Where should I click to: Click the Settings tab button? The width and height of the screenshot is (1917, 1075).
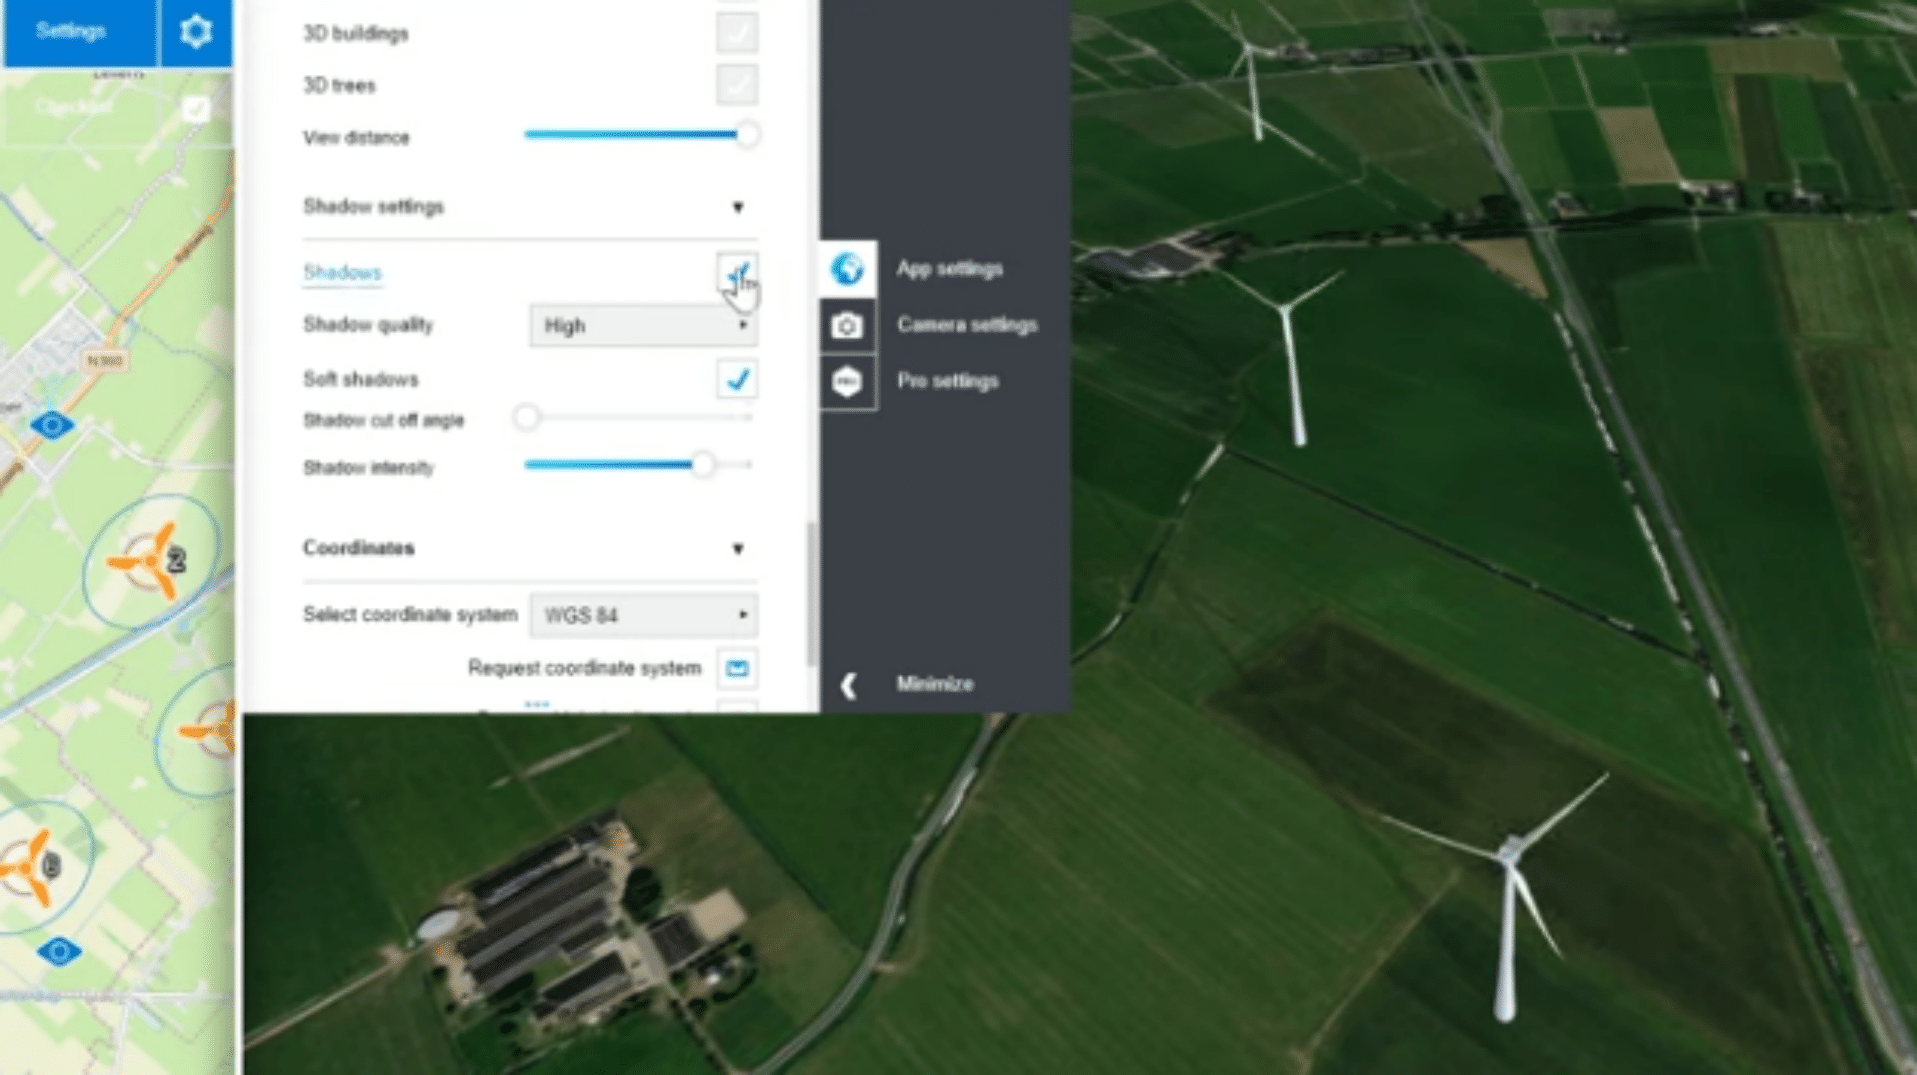(80, 32)
